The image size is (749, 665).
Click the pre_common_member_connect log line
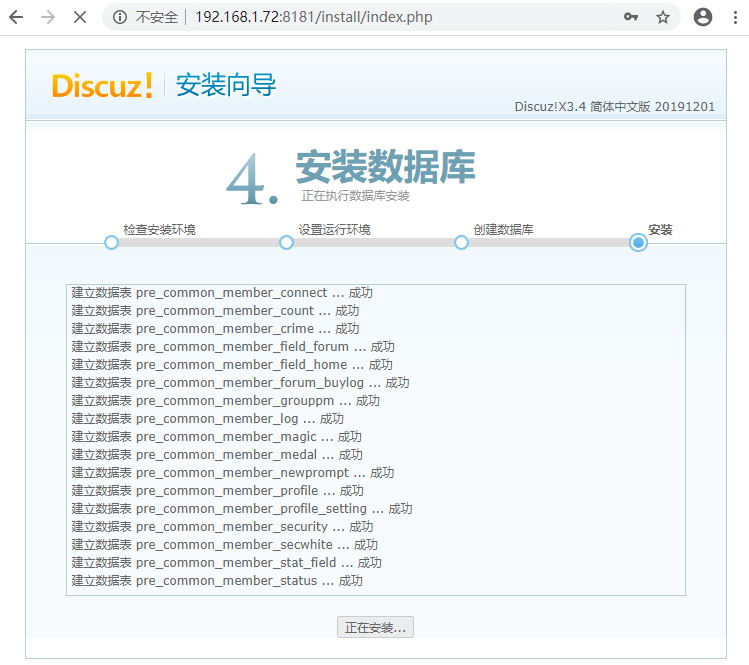(222, 293)
